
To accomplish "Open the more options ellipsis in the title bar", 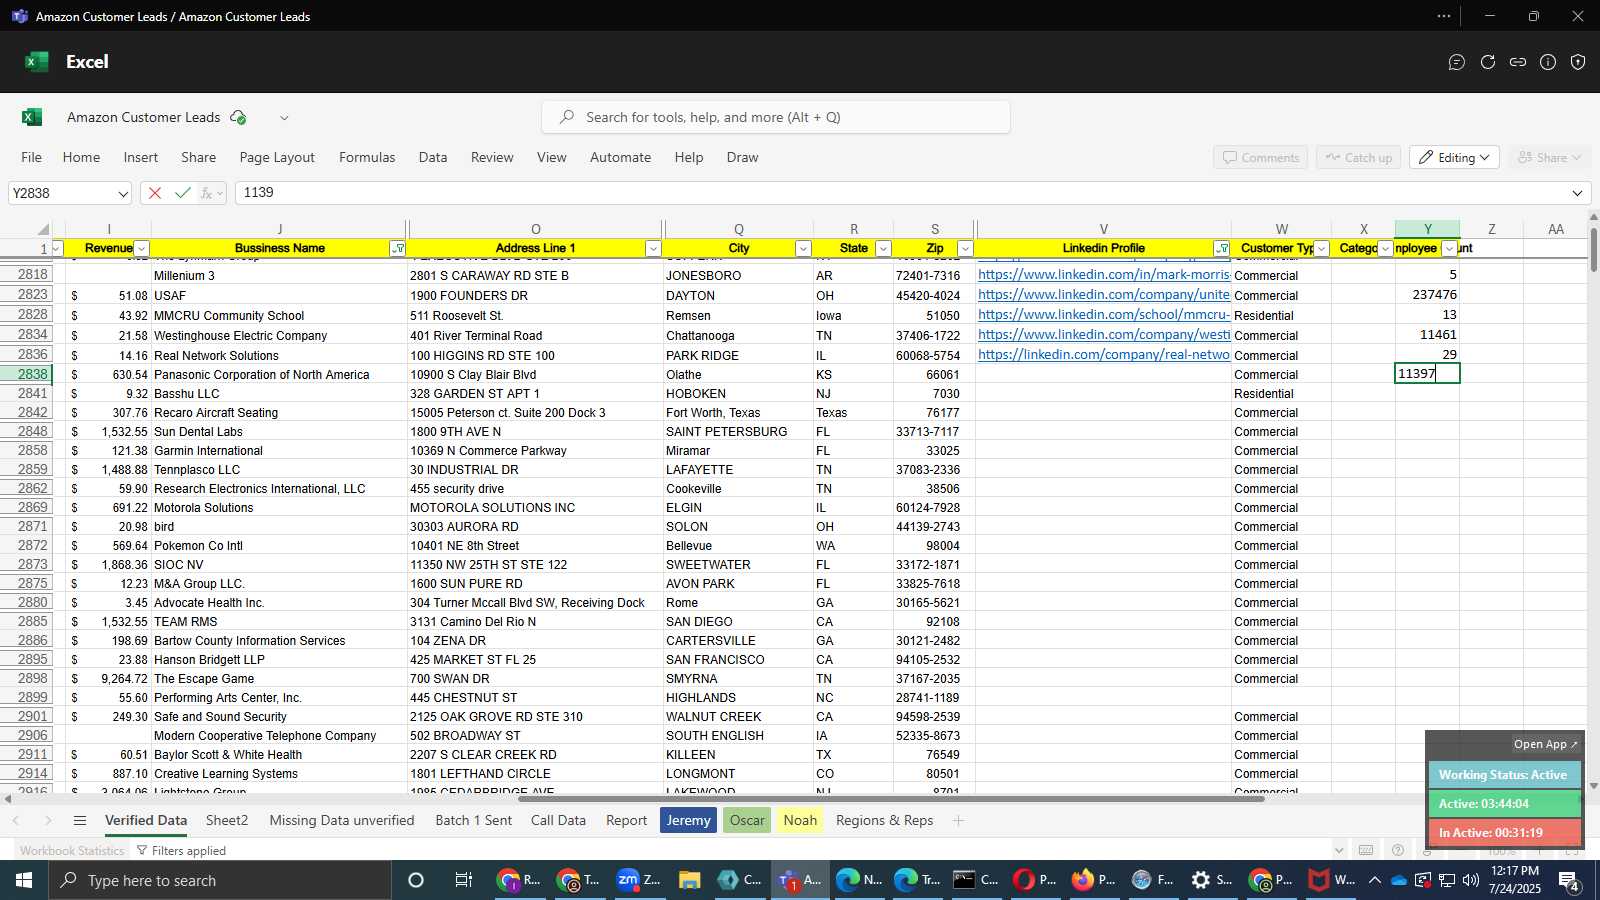I will coord(1444,16).
